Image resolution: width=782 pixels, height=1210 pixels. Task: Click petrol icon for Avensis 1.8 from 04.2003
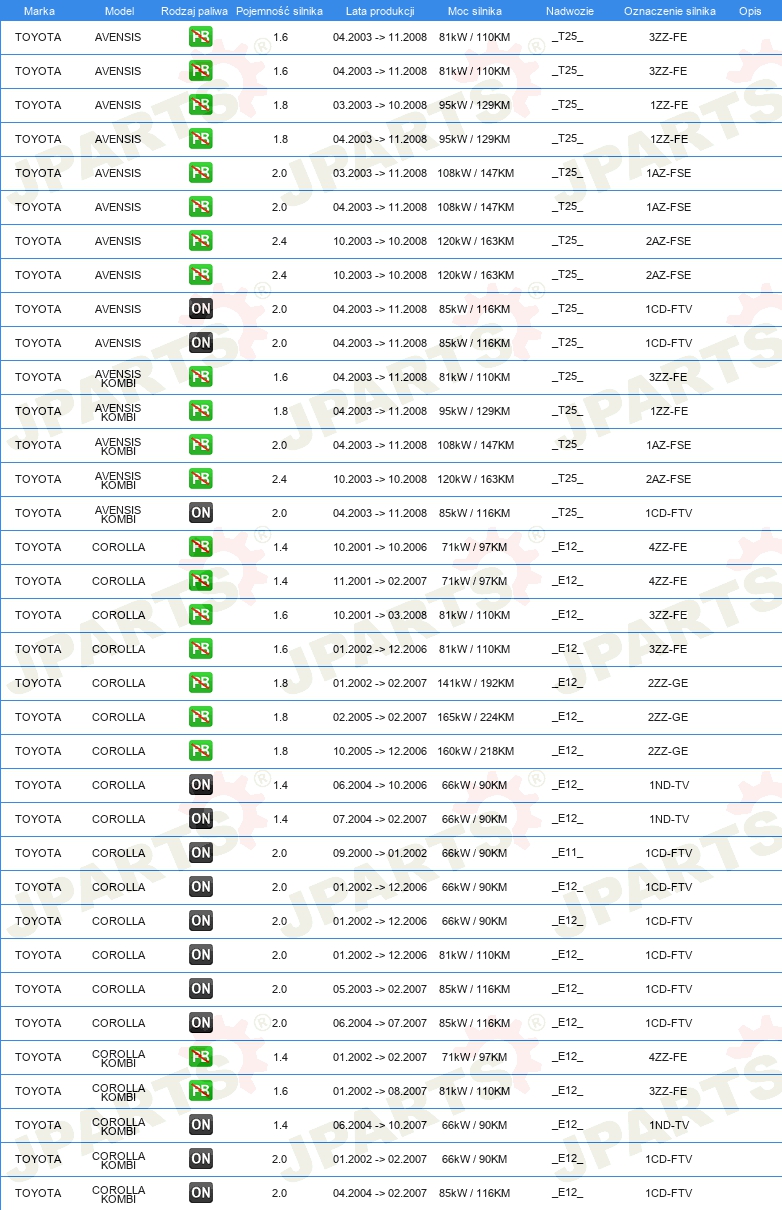click(200, 139)
